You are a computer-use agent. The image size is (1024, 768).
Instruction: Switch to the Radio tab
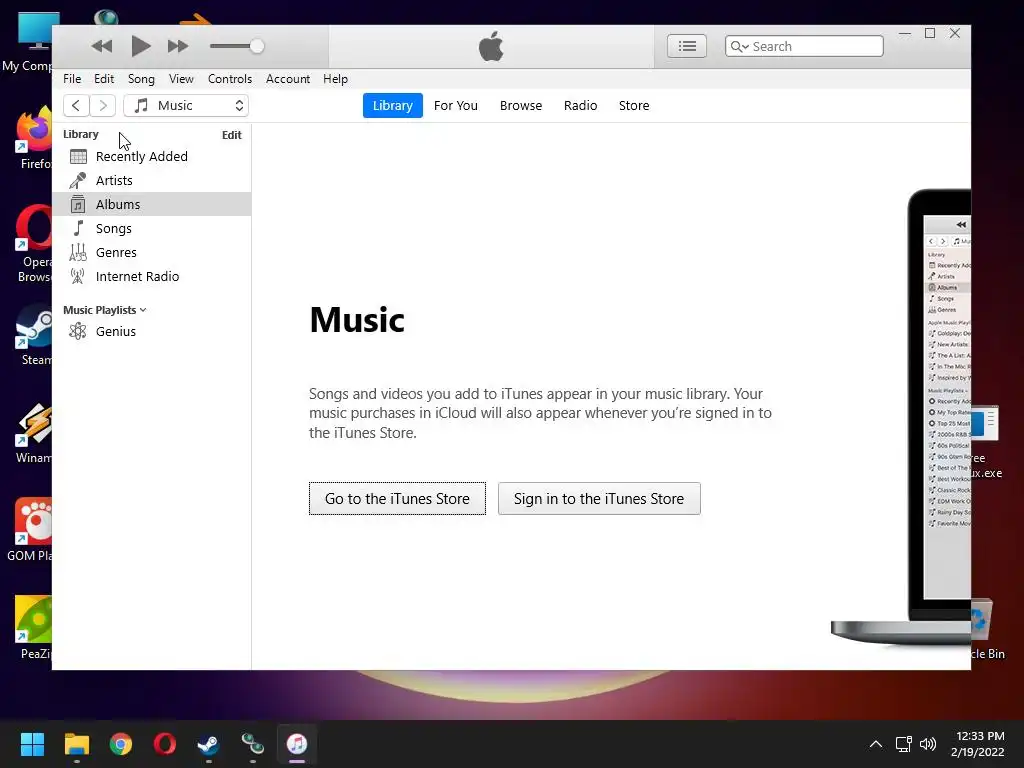click(x=581, y=106)
